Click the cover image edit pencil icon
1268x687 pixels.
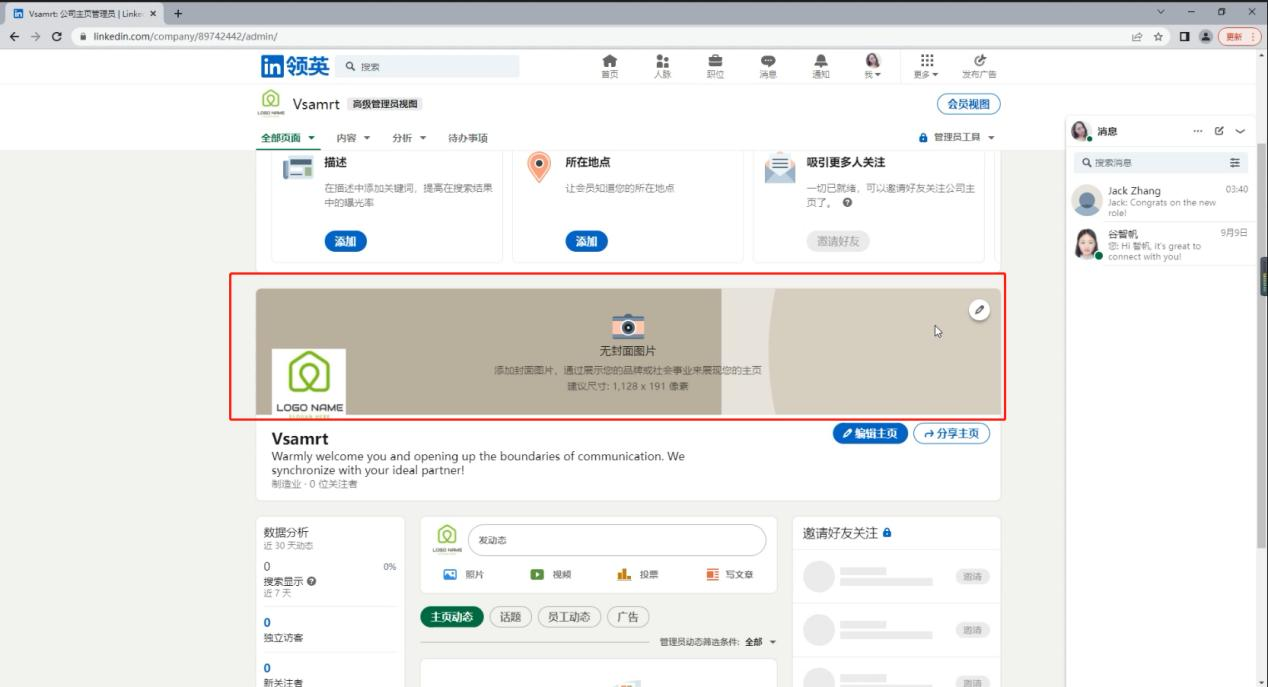(979, 310)
